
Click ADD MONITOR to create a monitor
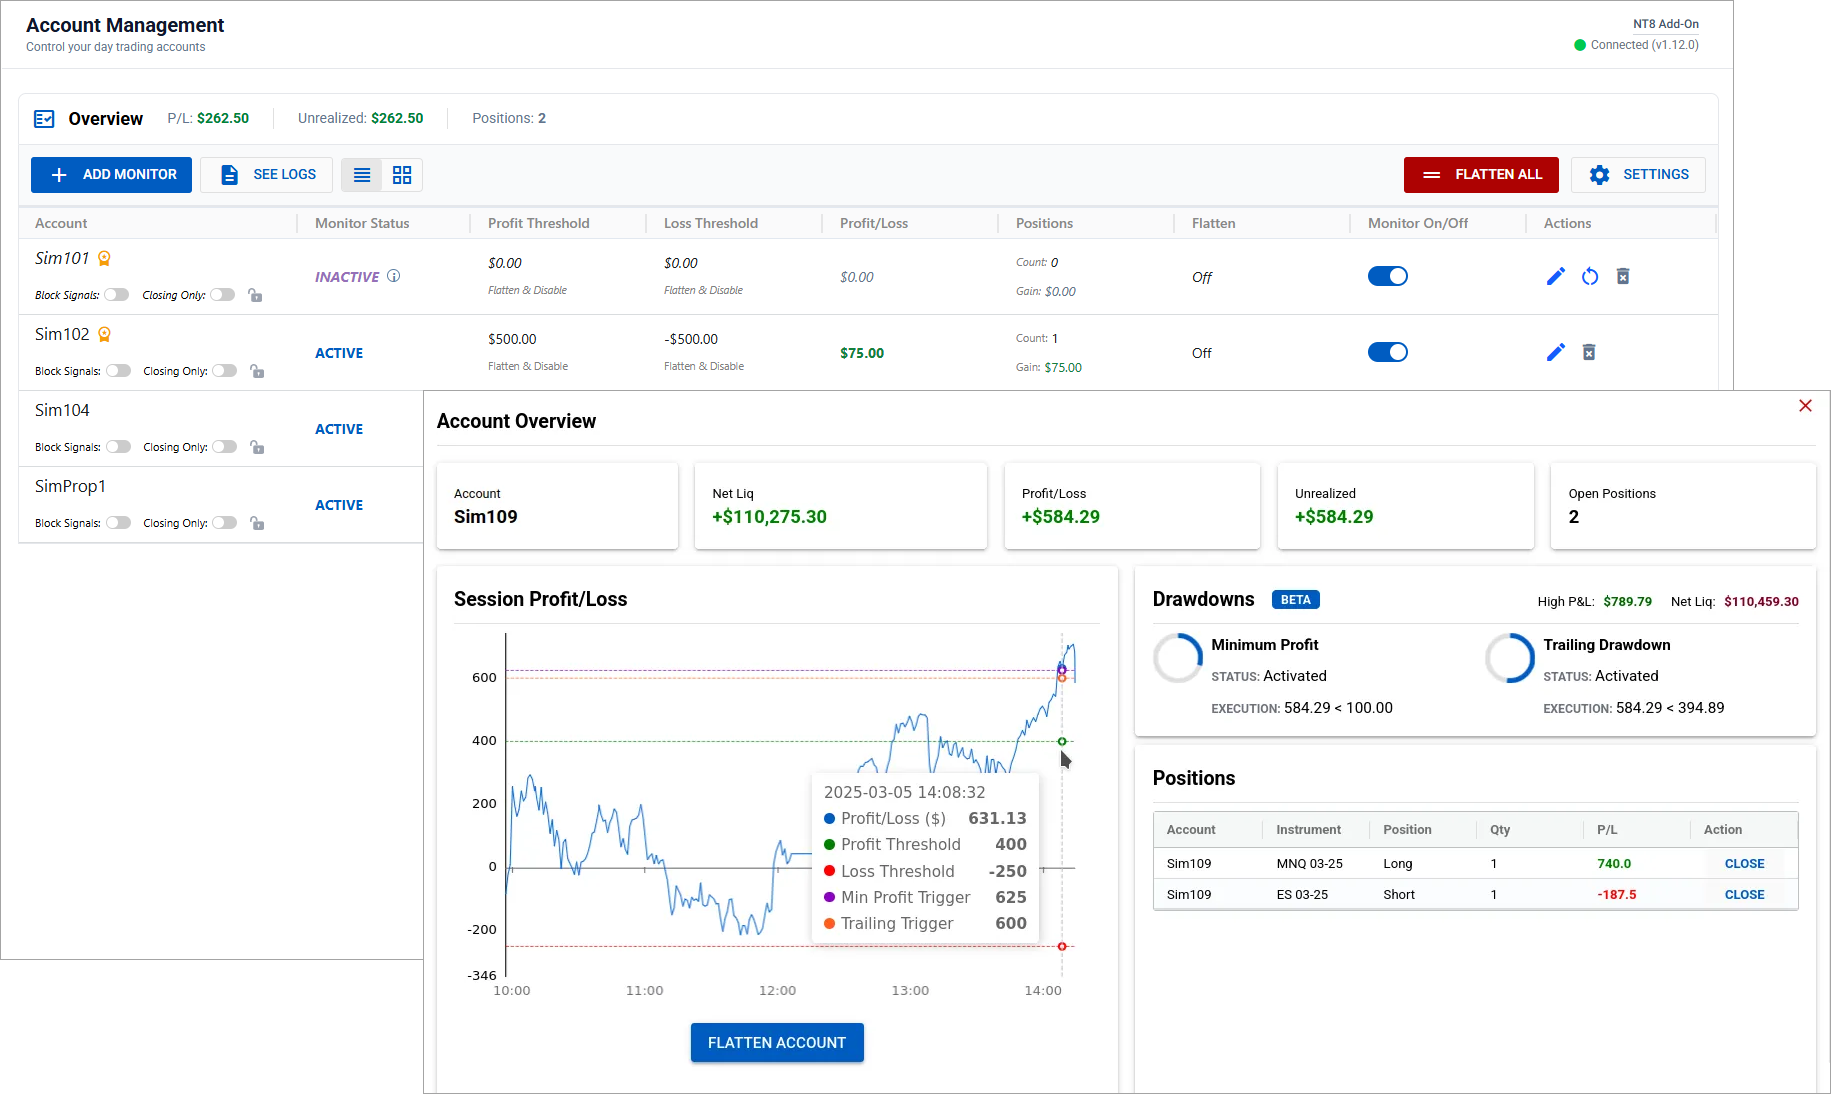(x=110, y=174)
